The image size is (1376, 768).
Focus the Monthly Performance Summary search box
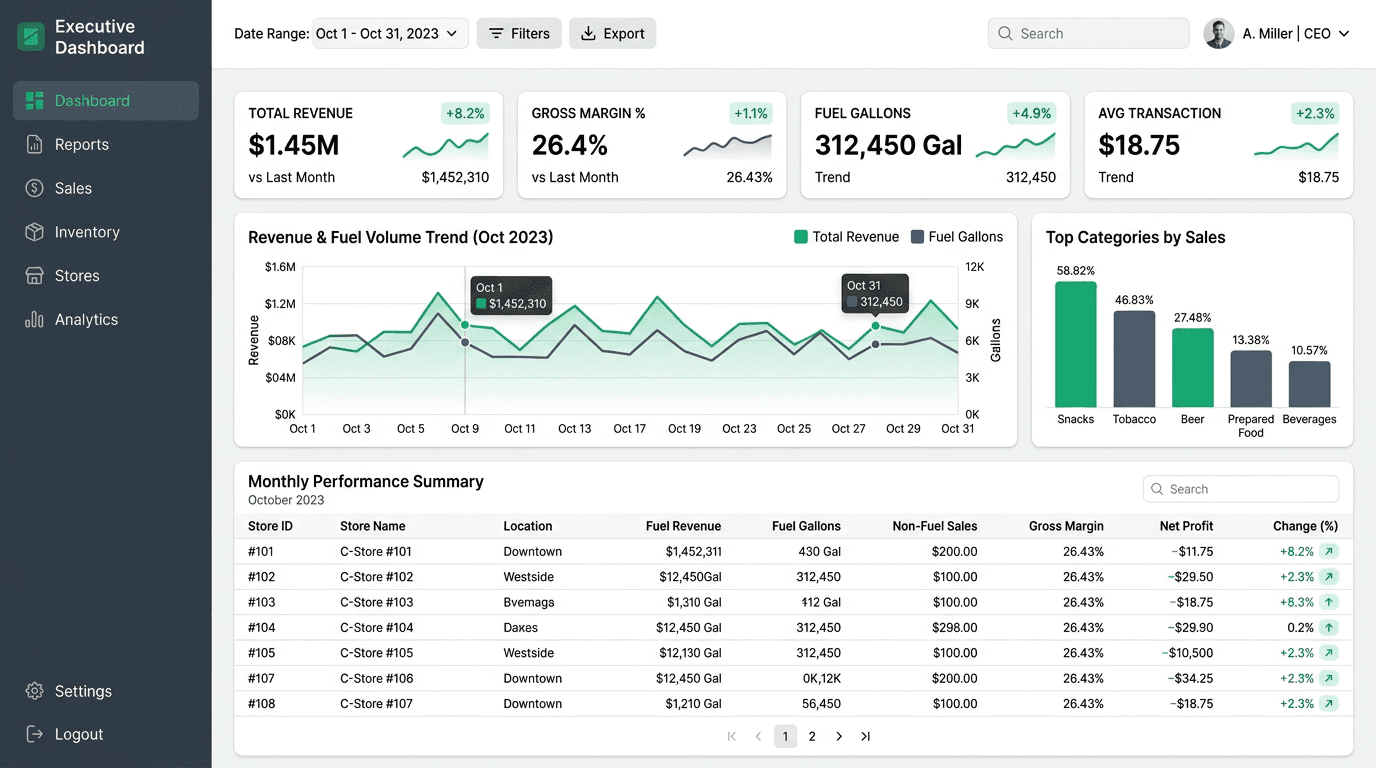pyautogui.click(x=1241, y=489)
